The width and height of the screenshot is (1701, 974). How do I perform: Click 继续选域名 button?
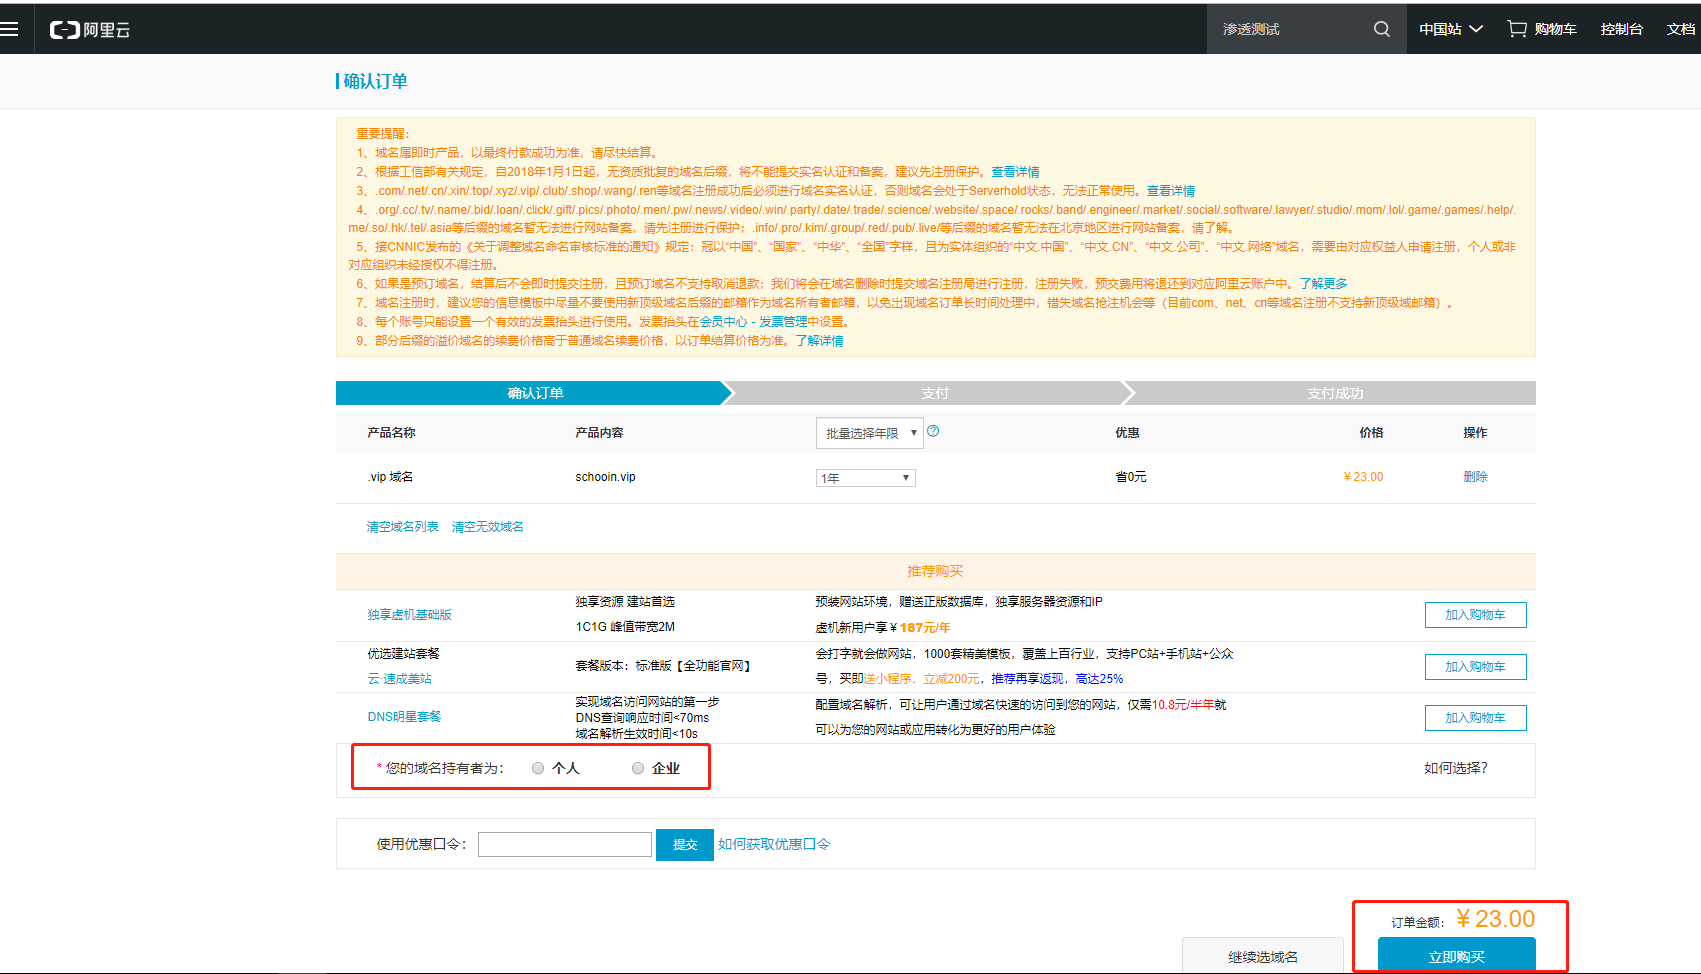pyautogui.click(x=1263, y=956)
